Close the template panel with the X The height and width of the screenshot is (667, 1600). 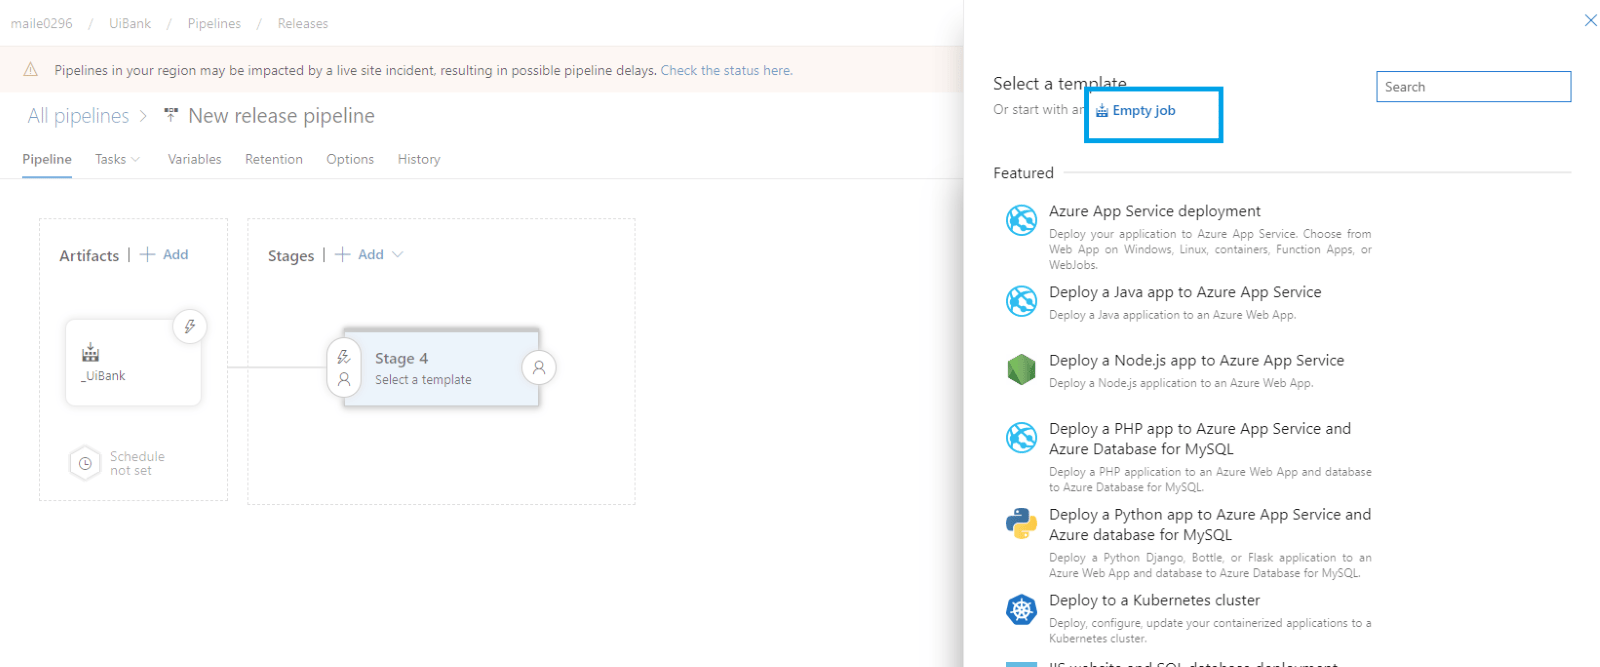click(x=1590, y=20)
